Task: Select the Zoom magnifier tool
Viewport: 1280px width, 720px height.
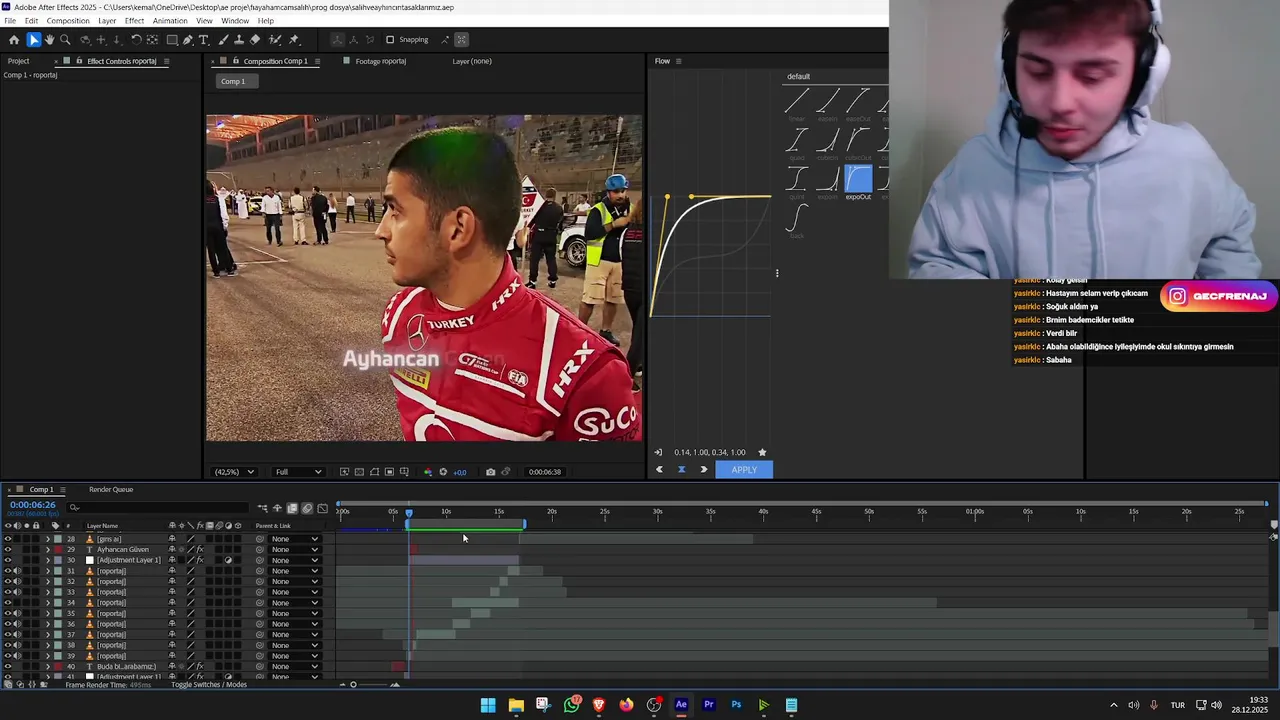Action: [x=65, y=40]
